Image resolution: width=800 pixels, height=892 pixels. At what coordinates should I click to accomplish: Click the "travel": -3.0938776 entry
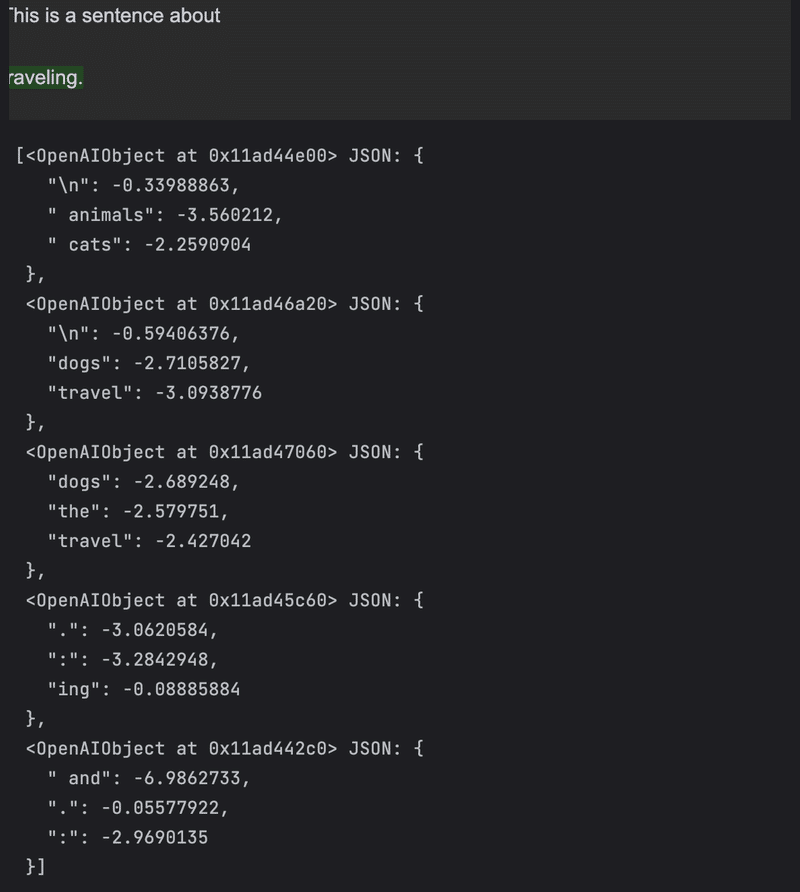[155, 393]
